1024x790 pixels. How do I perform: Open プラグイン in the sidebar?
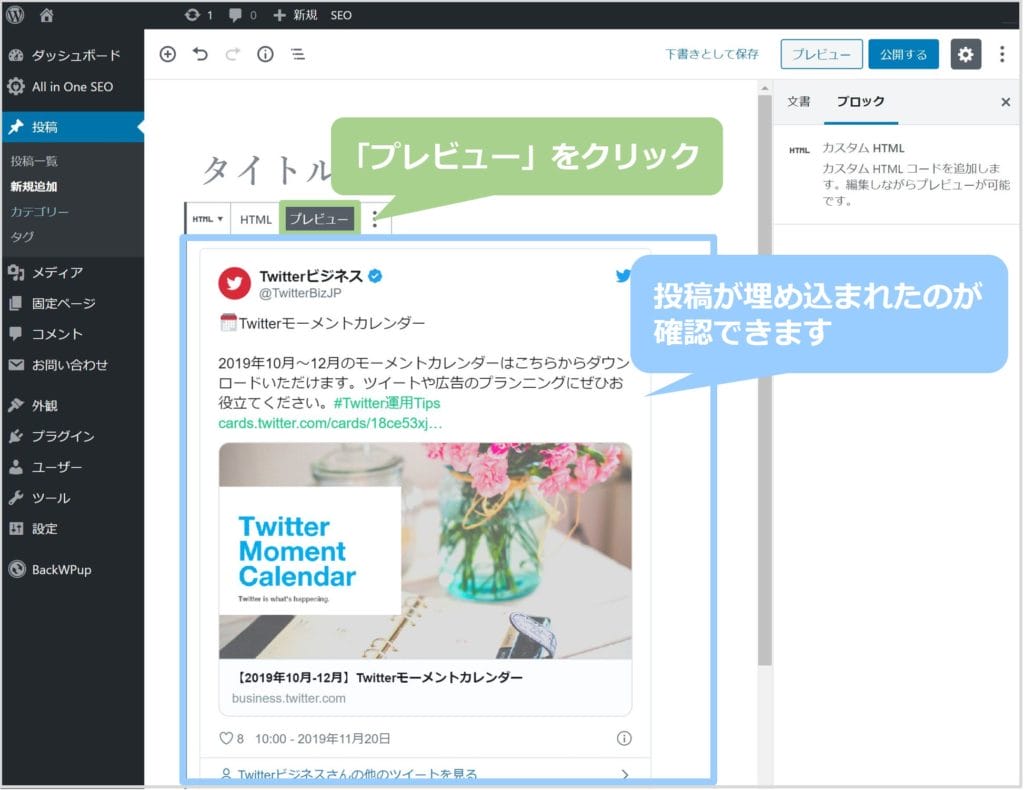[x=72, y=436]
